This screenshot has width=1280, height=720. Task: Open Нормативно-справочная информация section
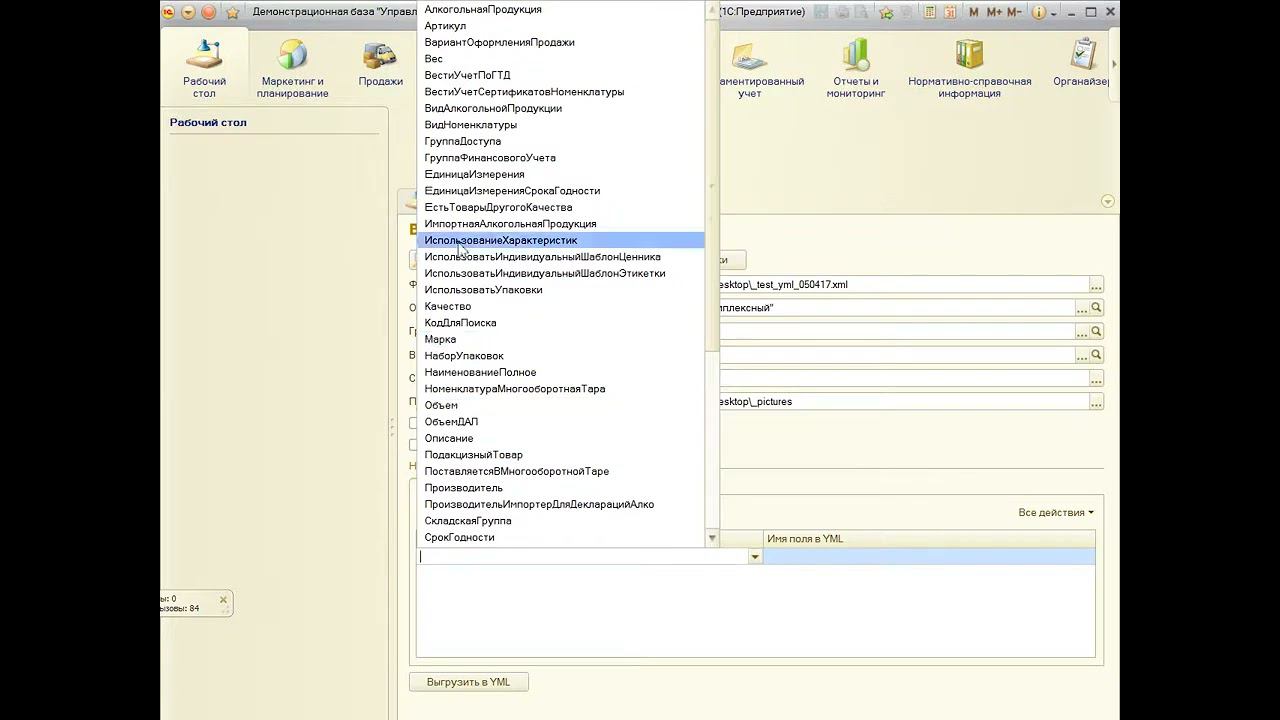point(969,68)
